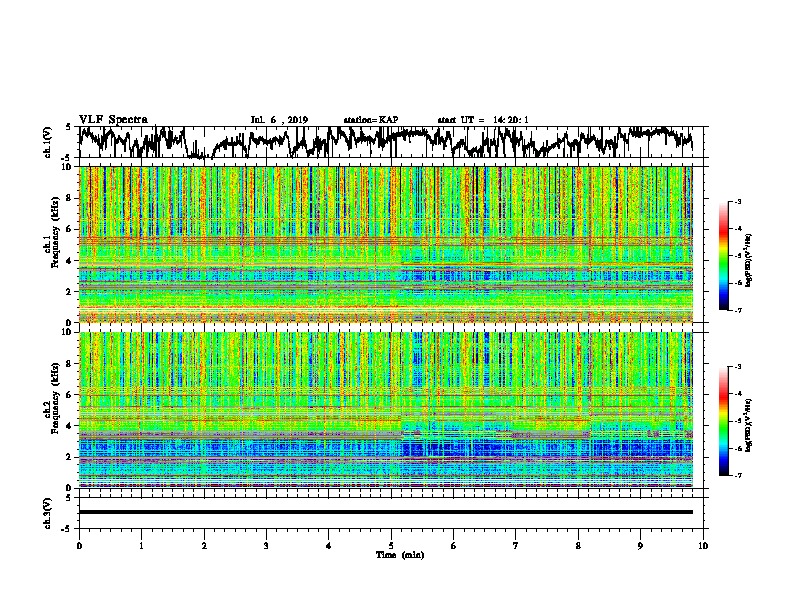
Task: Click the '-3' label on ch.2 color bar
Action: 738,367
